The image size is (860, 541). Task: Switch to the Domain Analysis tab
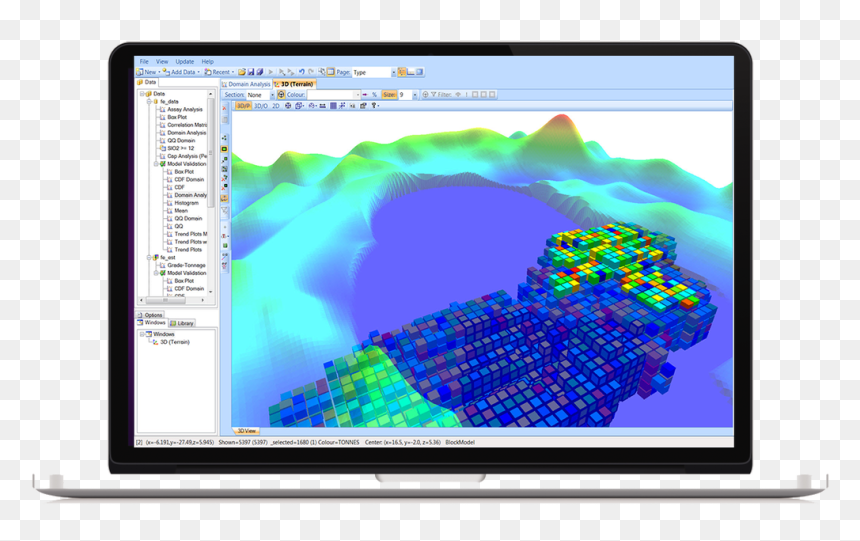point(245,84)
